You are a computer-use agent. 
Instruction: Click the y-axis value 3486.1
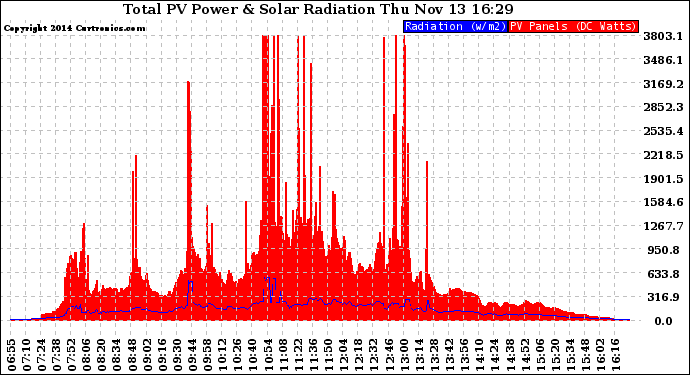point(663,60)
